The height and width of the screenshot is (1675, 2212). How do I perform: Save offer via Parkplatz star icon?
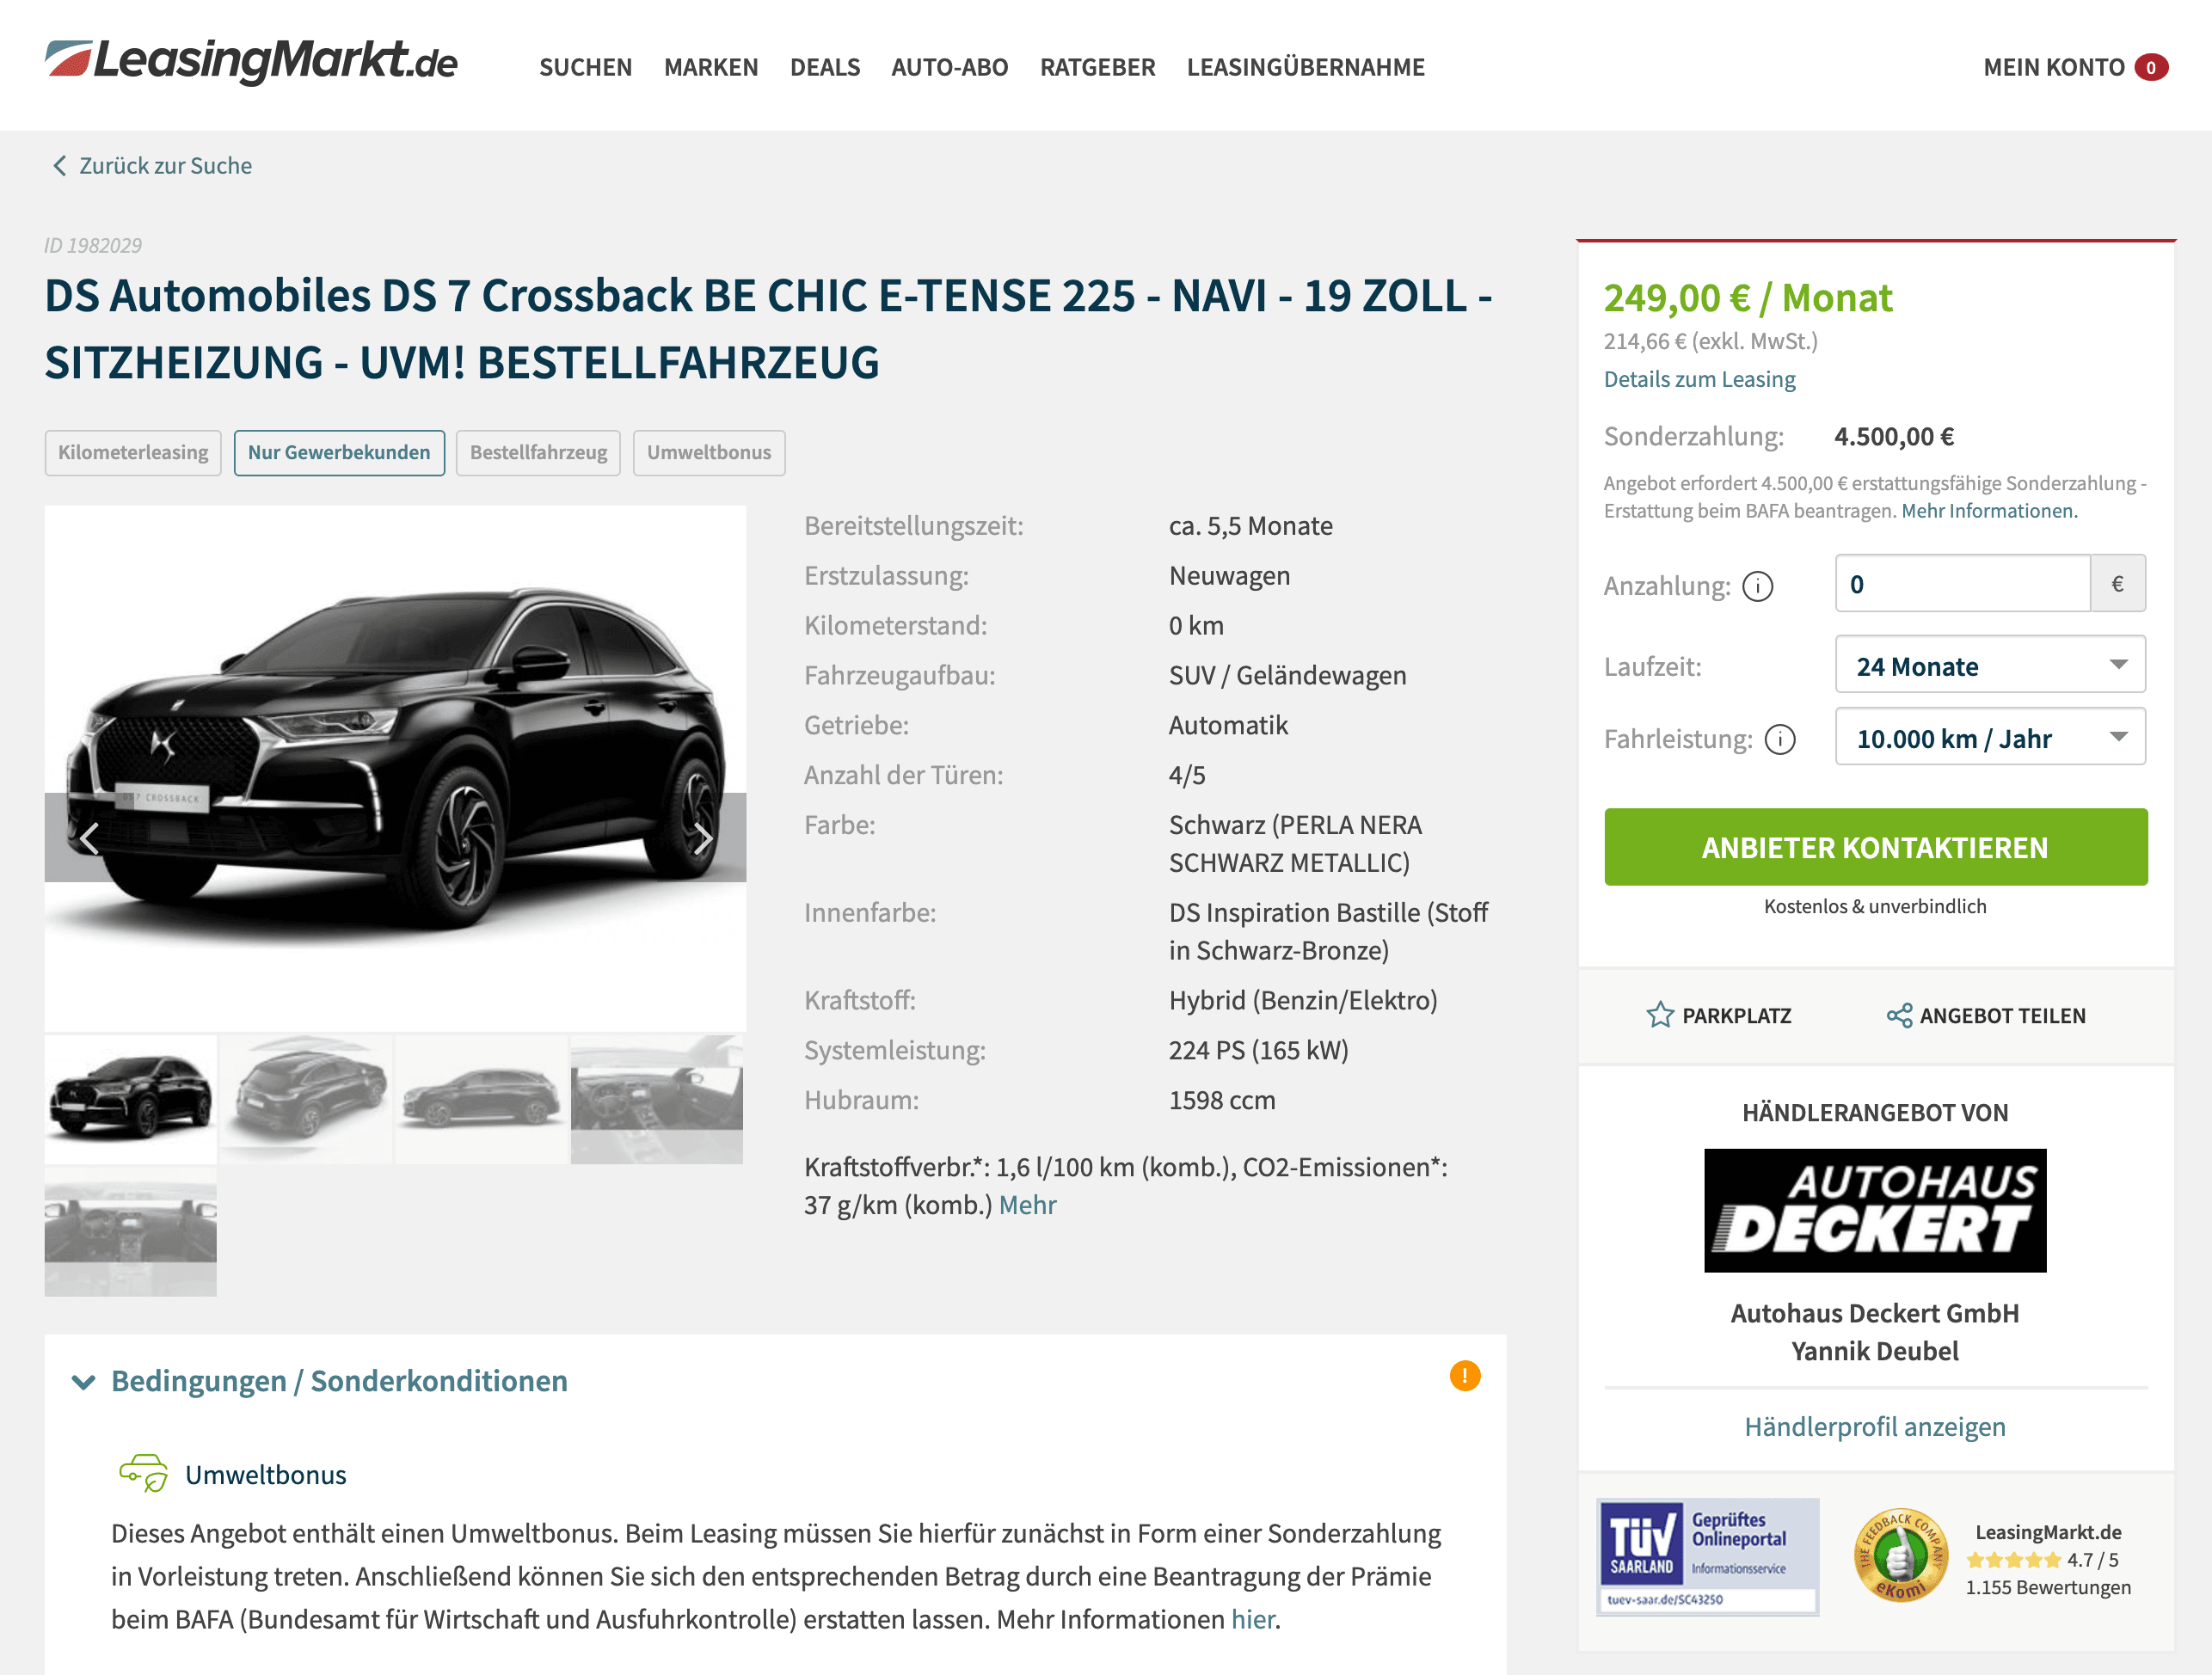[x=1660, y=1015]
